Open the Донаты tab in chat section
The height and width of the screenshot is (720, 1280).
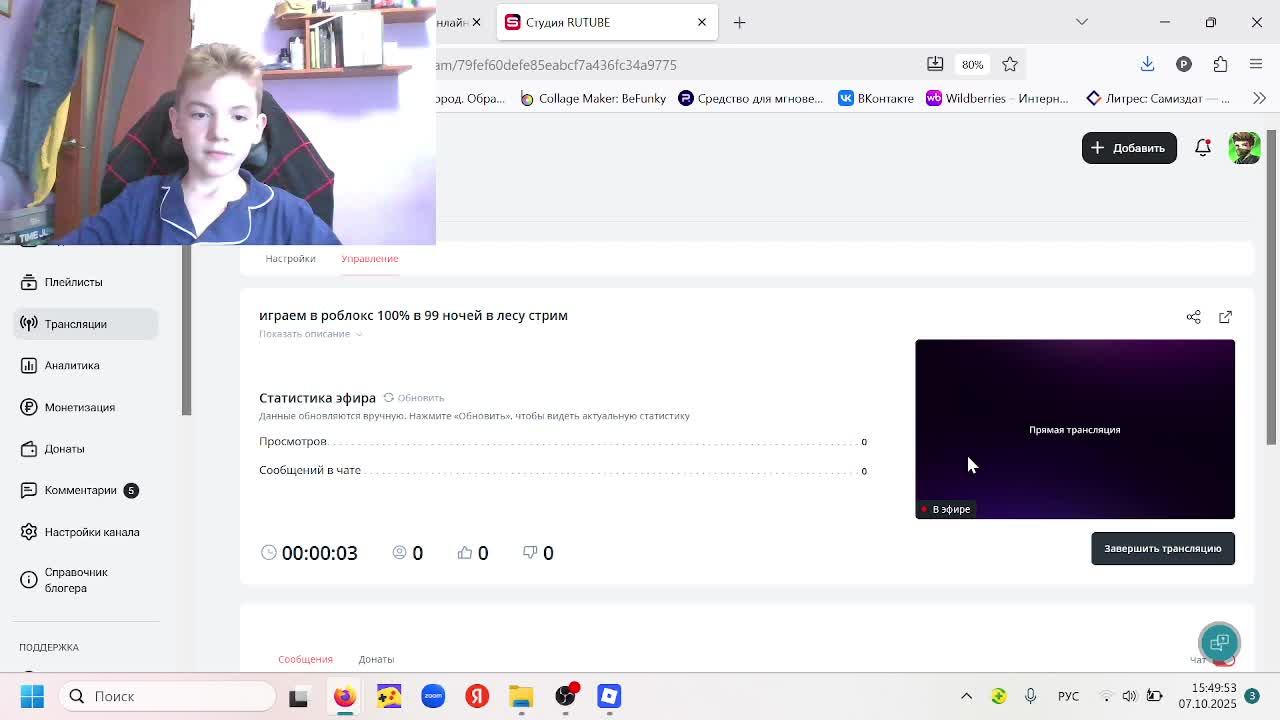[376, 659]
